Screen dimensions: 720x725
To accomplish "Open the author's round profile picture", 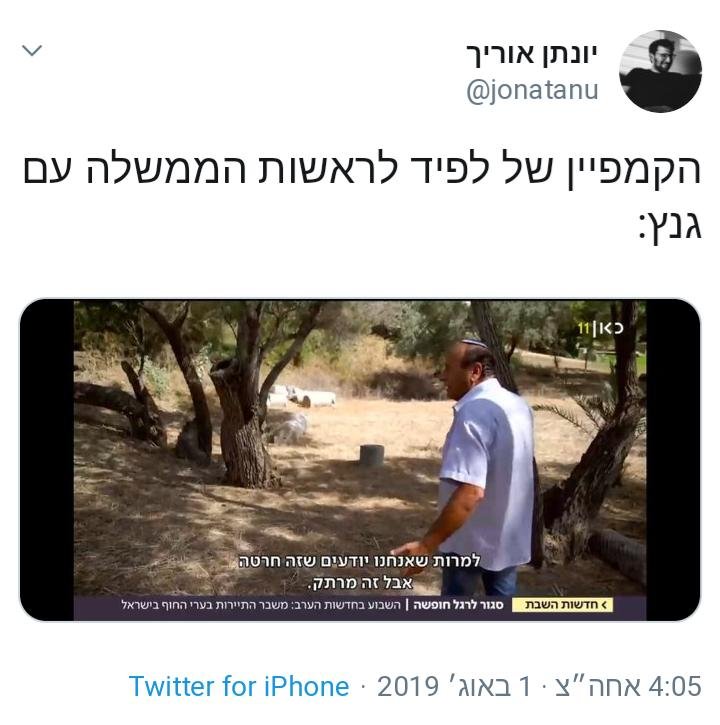I will (660, 71).
